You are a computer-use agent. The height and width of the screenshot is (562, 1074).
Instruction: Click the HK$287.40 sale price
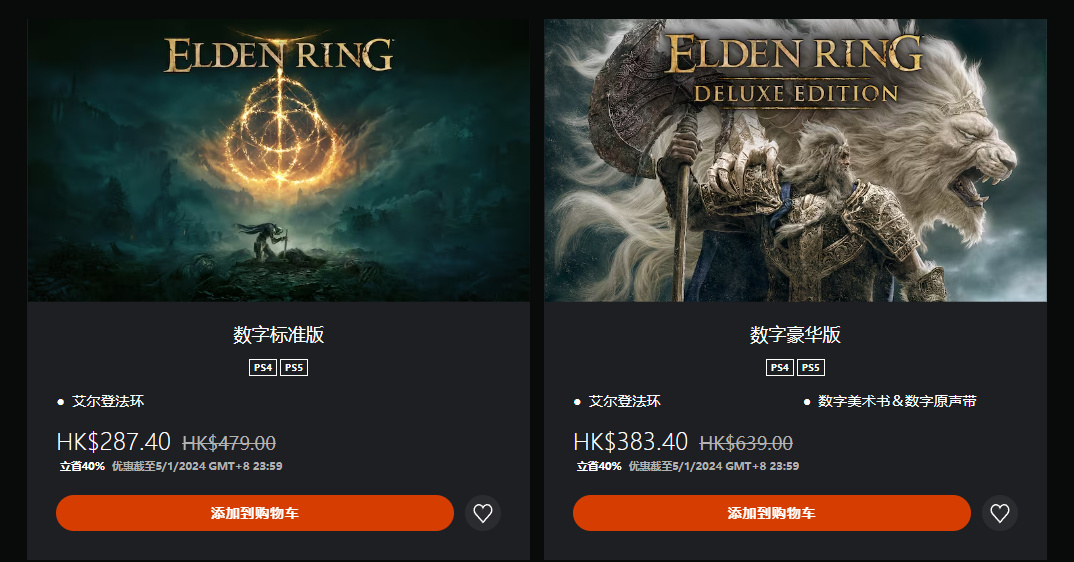[114, 442]
